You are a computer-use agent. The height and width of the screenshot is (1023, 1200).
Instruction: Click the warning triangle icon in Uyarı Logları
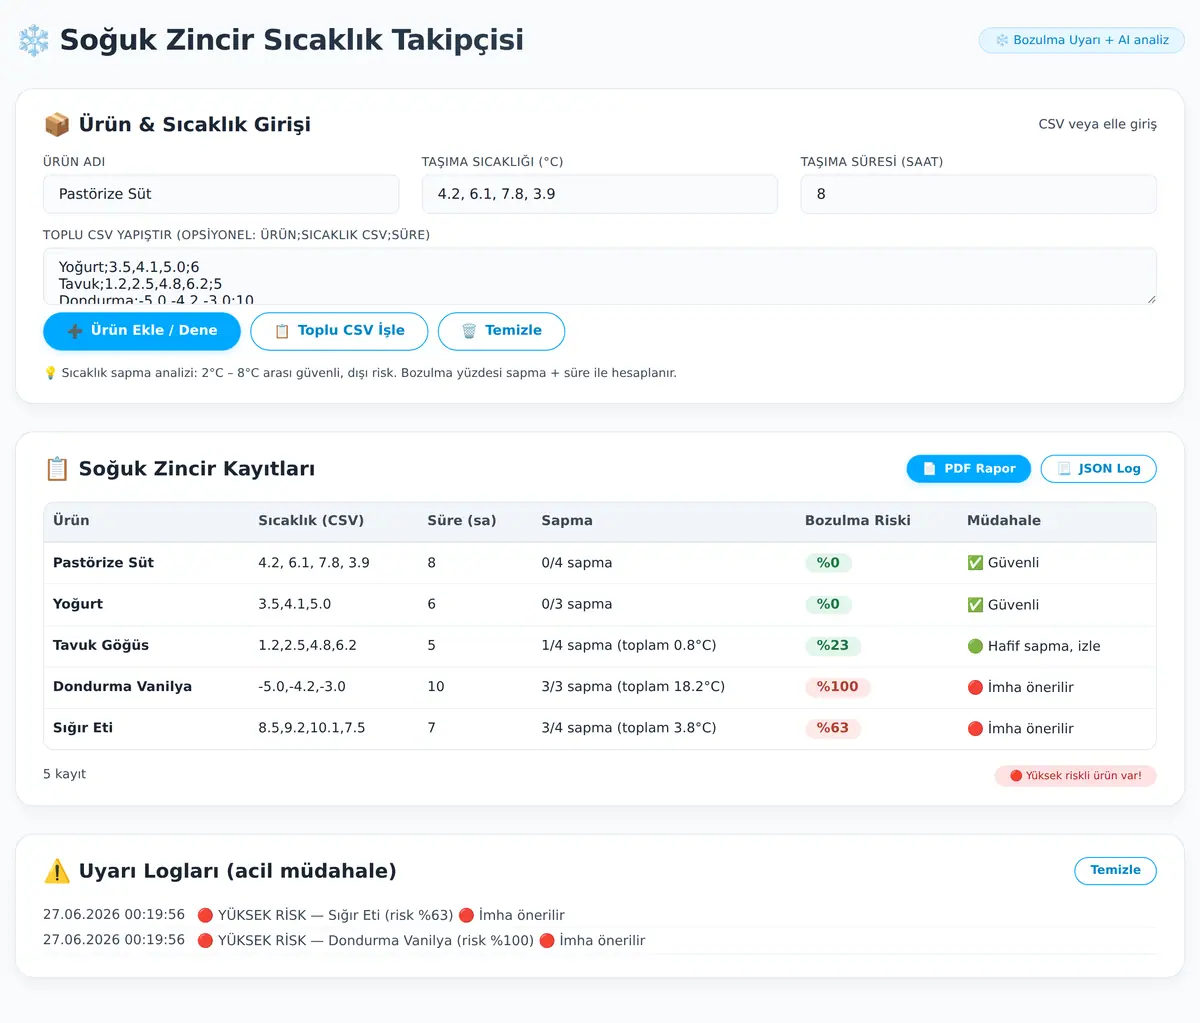pos(57,871)
